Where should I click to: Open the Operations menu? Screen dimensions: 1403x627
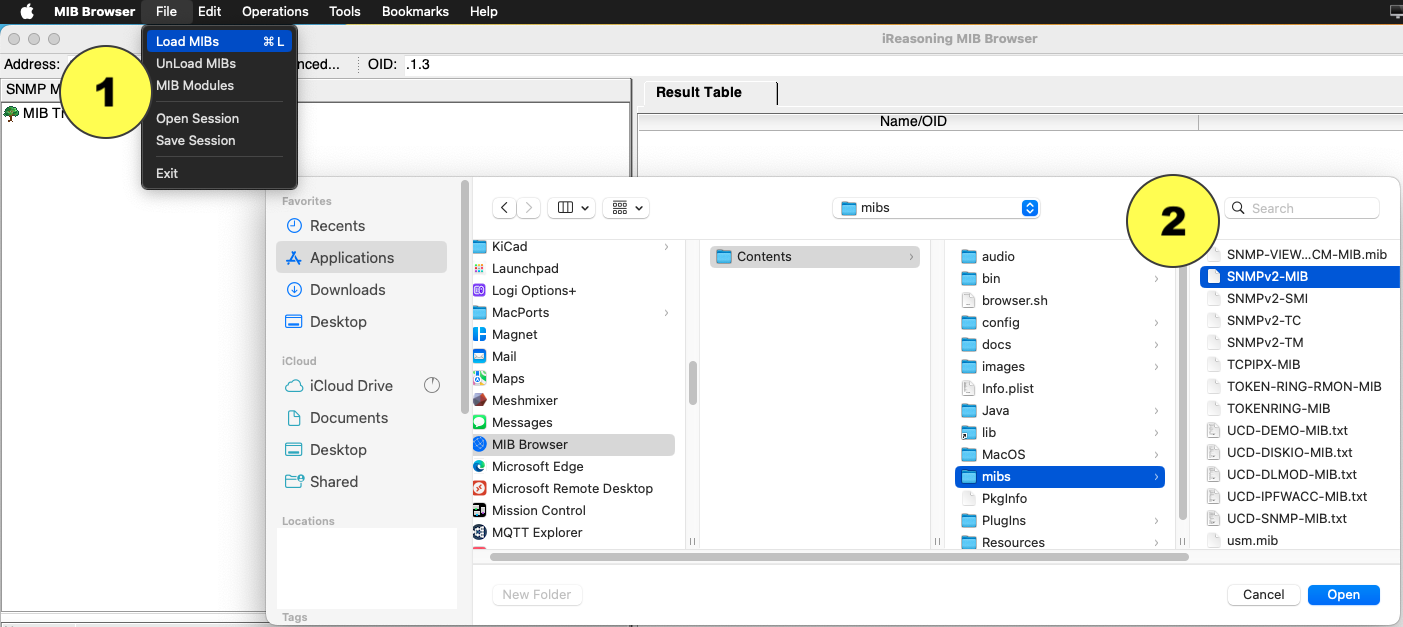[275, 12]
